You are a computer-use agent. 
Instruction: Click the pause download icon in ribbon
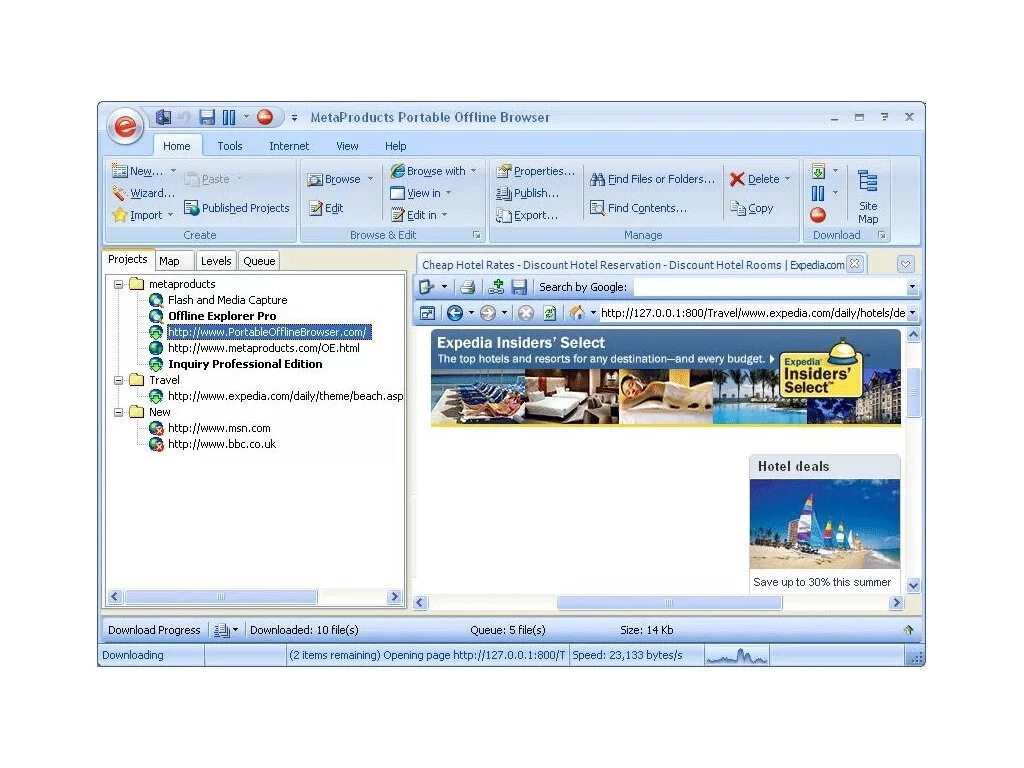click(x=818, y=193)
